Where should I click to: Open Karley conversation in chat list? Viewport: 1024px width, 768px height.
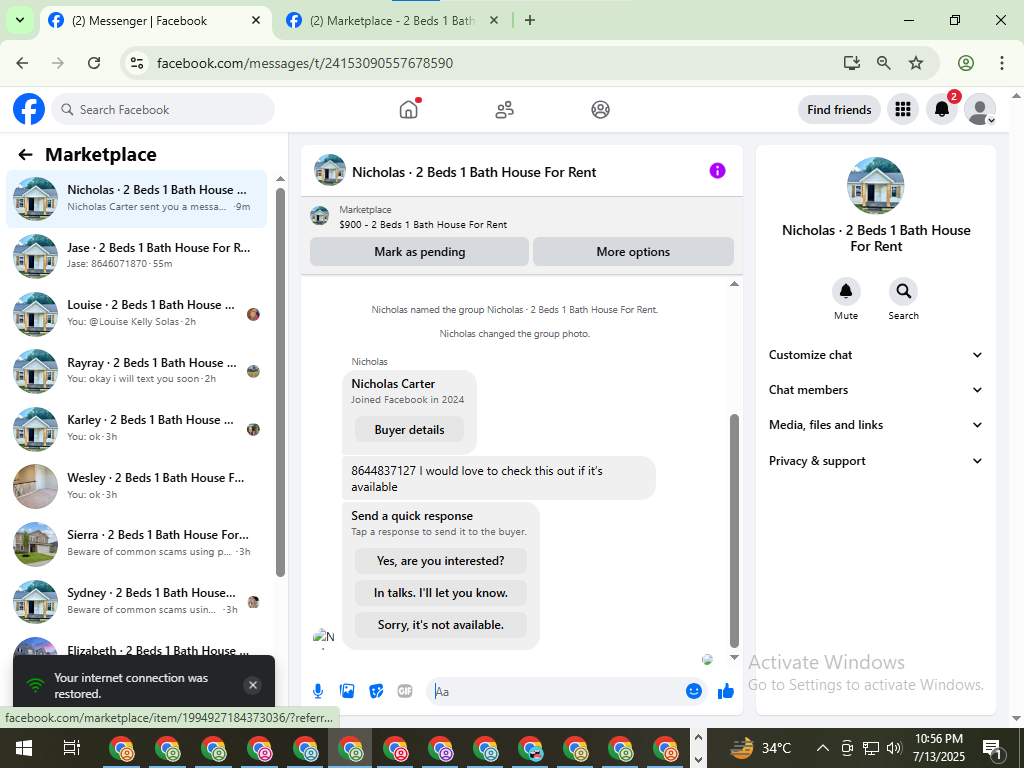click(136, 428)
